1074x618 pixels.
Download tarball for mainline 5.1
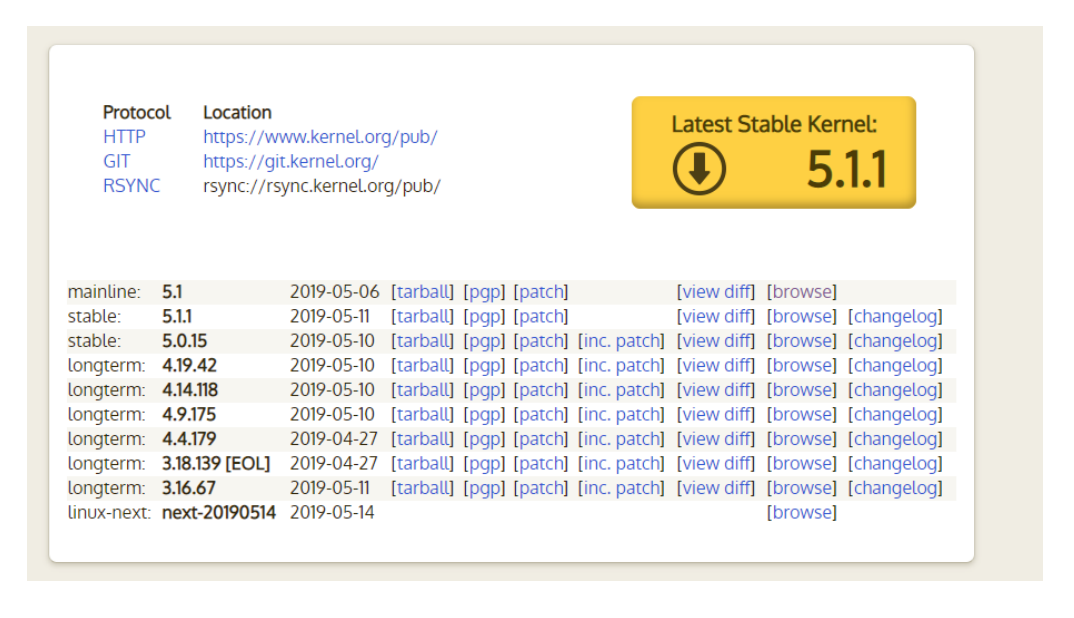pos(423,292)
